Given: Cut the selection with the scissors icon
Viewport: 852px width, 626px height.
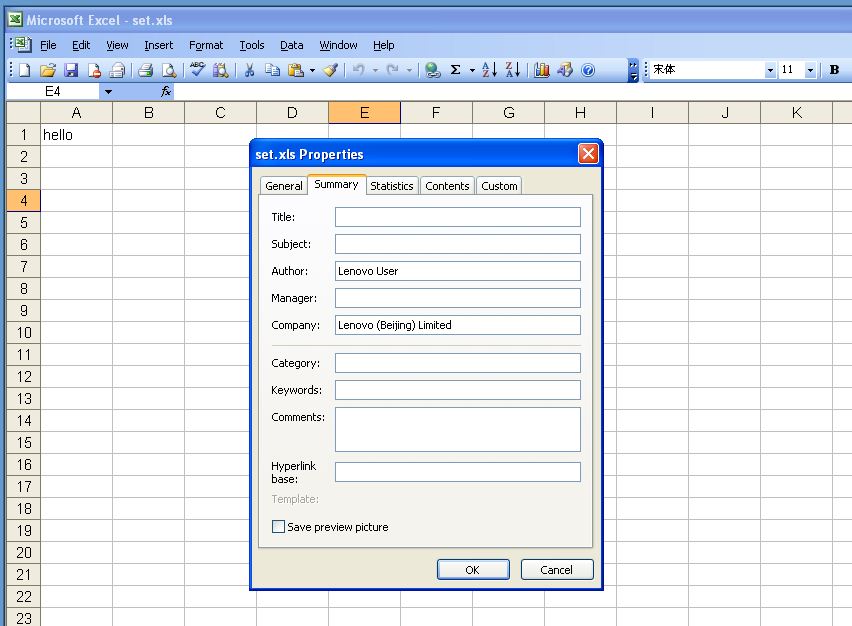Looking at the screenshot, I should (249, 70).
